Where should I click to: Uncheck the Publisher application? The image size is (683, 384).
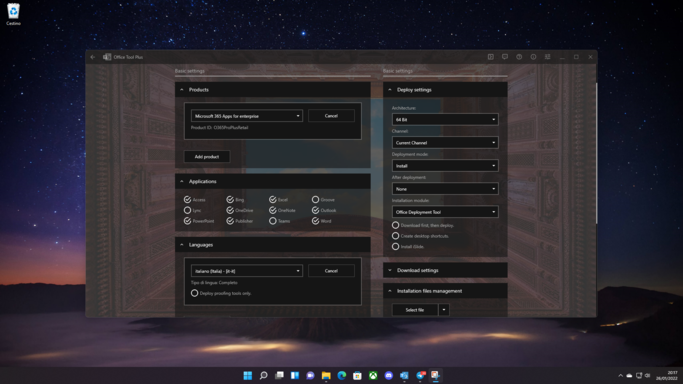pyautogui.click(x=230, y=221)
